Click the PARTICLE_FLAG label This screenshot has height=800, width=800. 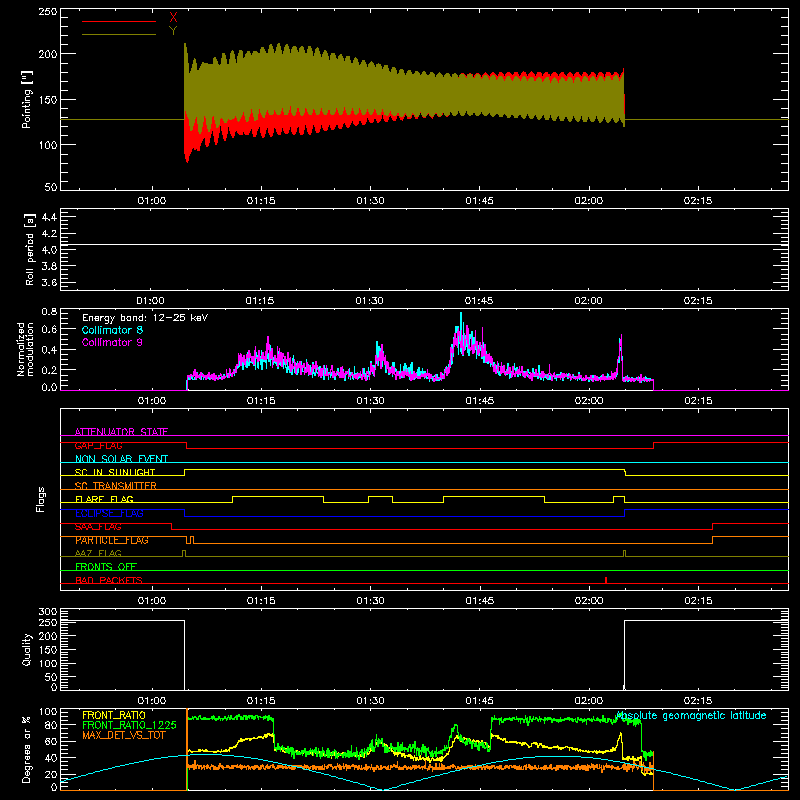112,540
